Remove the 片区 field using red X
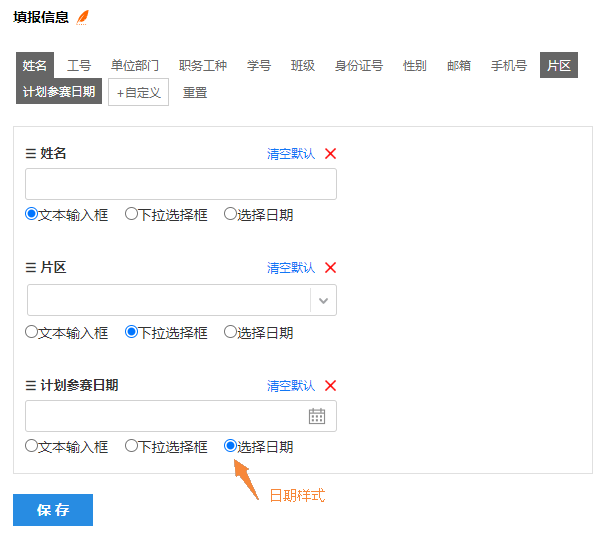The image size is (600, 538). 330,267
